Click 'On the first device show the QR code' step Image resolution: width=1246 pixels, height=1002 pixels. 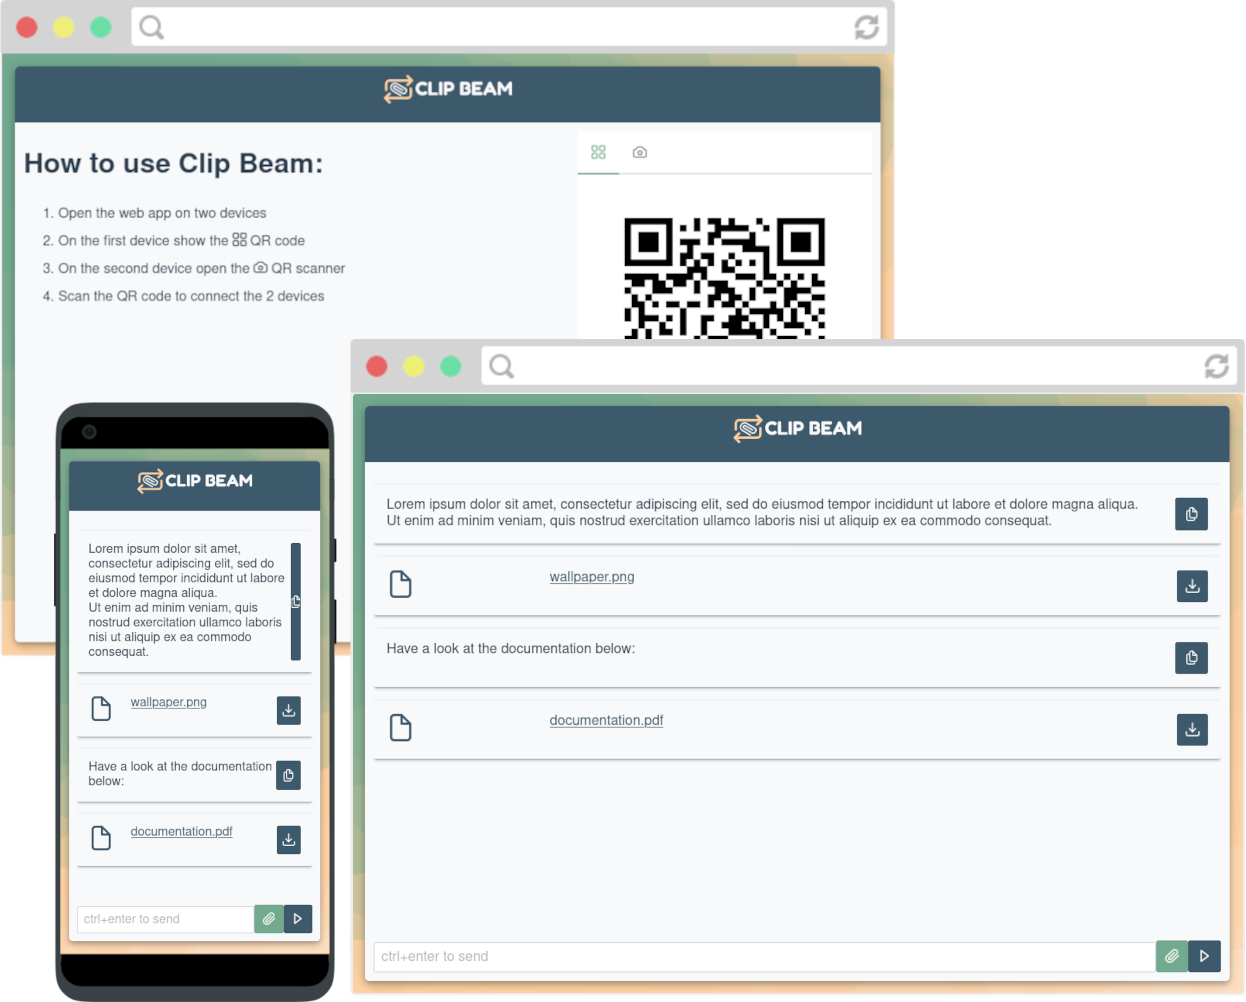tap(181, 241)
